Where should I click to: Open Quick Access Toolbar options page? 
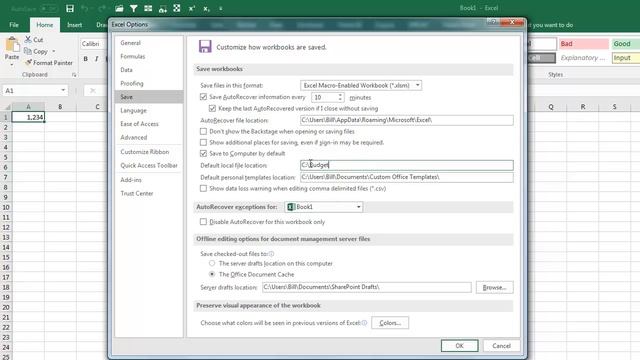(x=149, y=165)
